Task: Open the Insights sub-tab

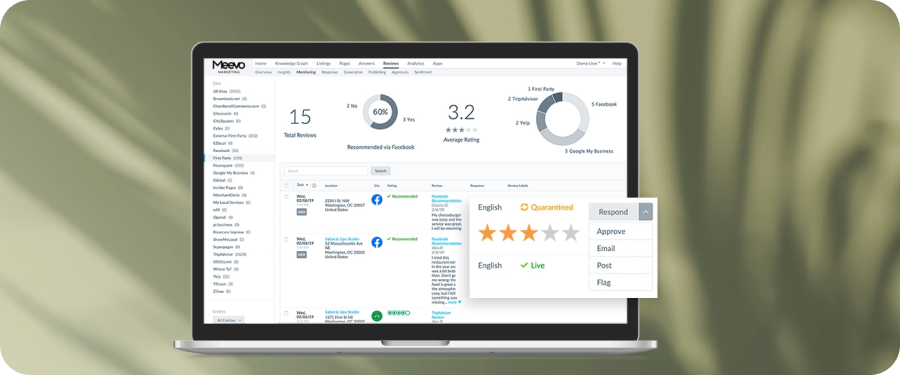Action: pyautogui.click(x=284, y=72)
